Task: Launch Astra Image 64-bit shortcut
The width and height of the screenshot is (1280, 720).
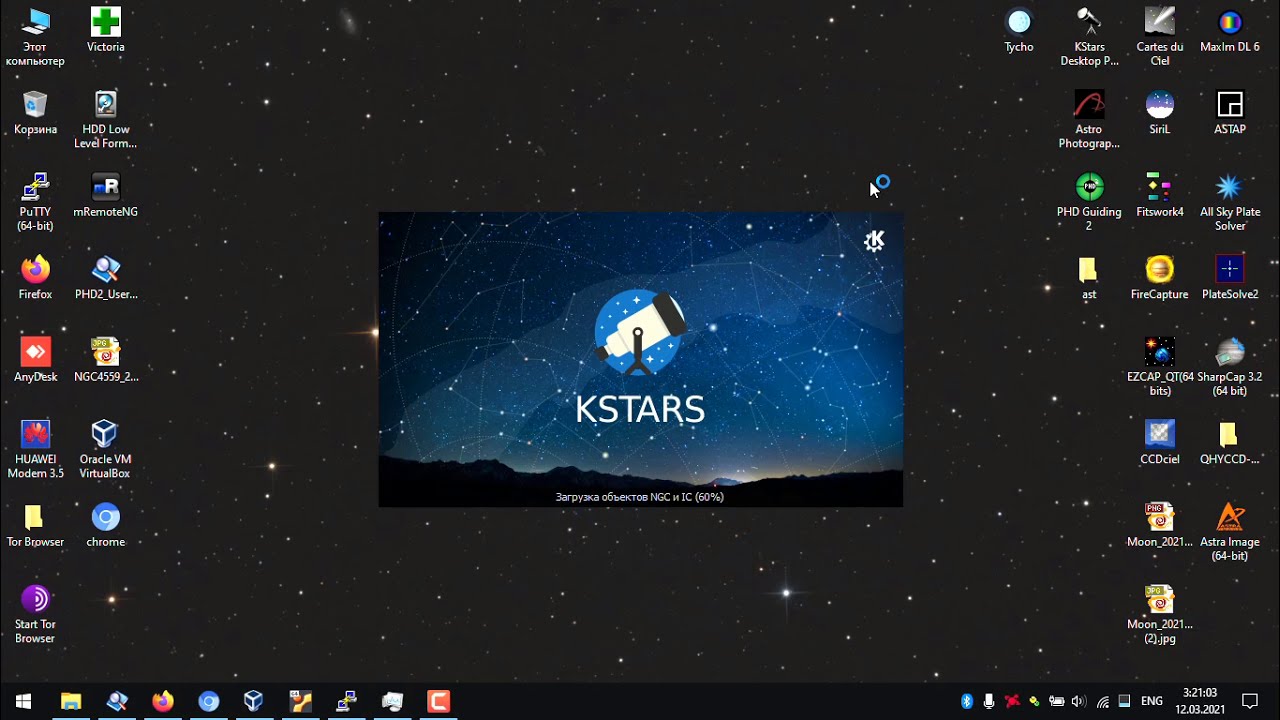Action: point(1230,532)
